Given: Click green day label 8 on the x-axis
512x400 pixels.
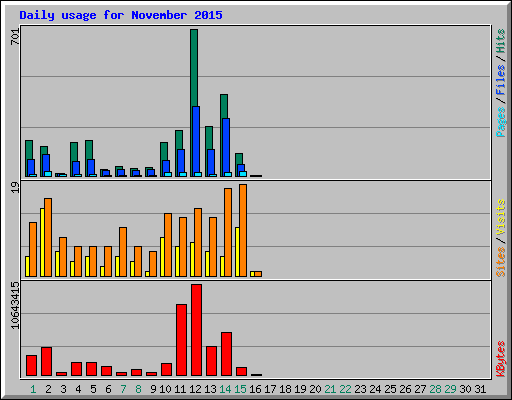Looking at the screenshot, I should (138, 389).
